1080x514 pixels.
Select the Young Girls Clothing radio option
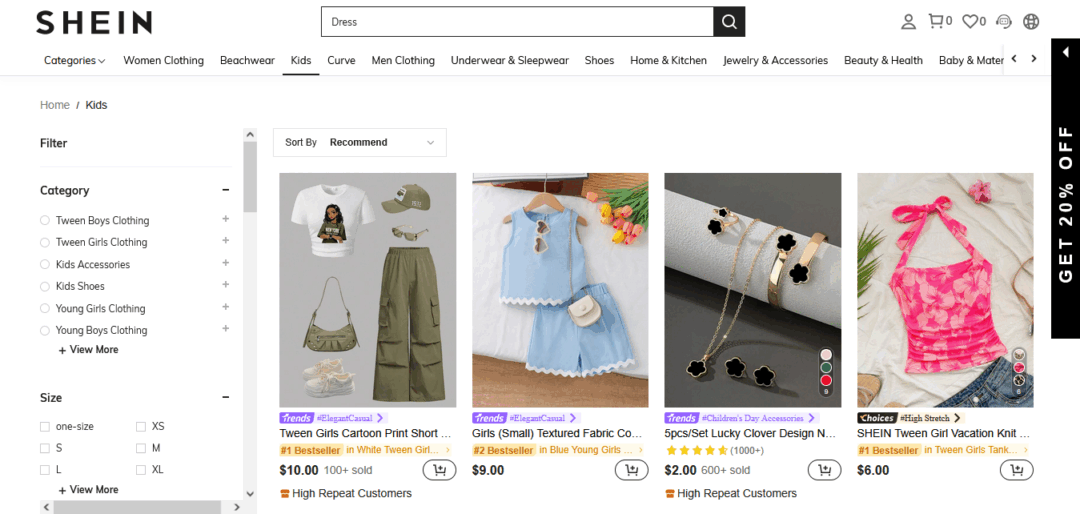coord(45,308)
